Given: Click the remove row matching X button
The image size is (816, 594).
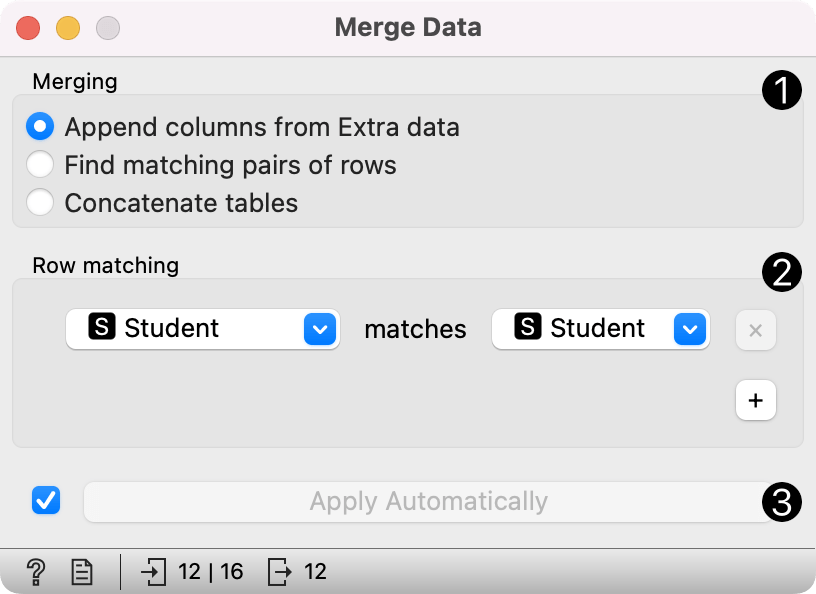Looking at the screenshot, I should tap(755, 329).
